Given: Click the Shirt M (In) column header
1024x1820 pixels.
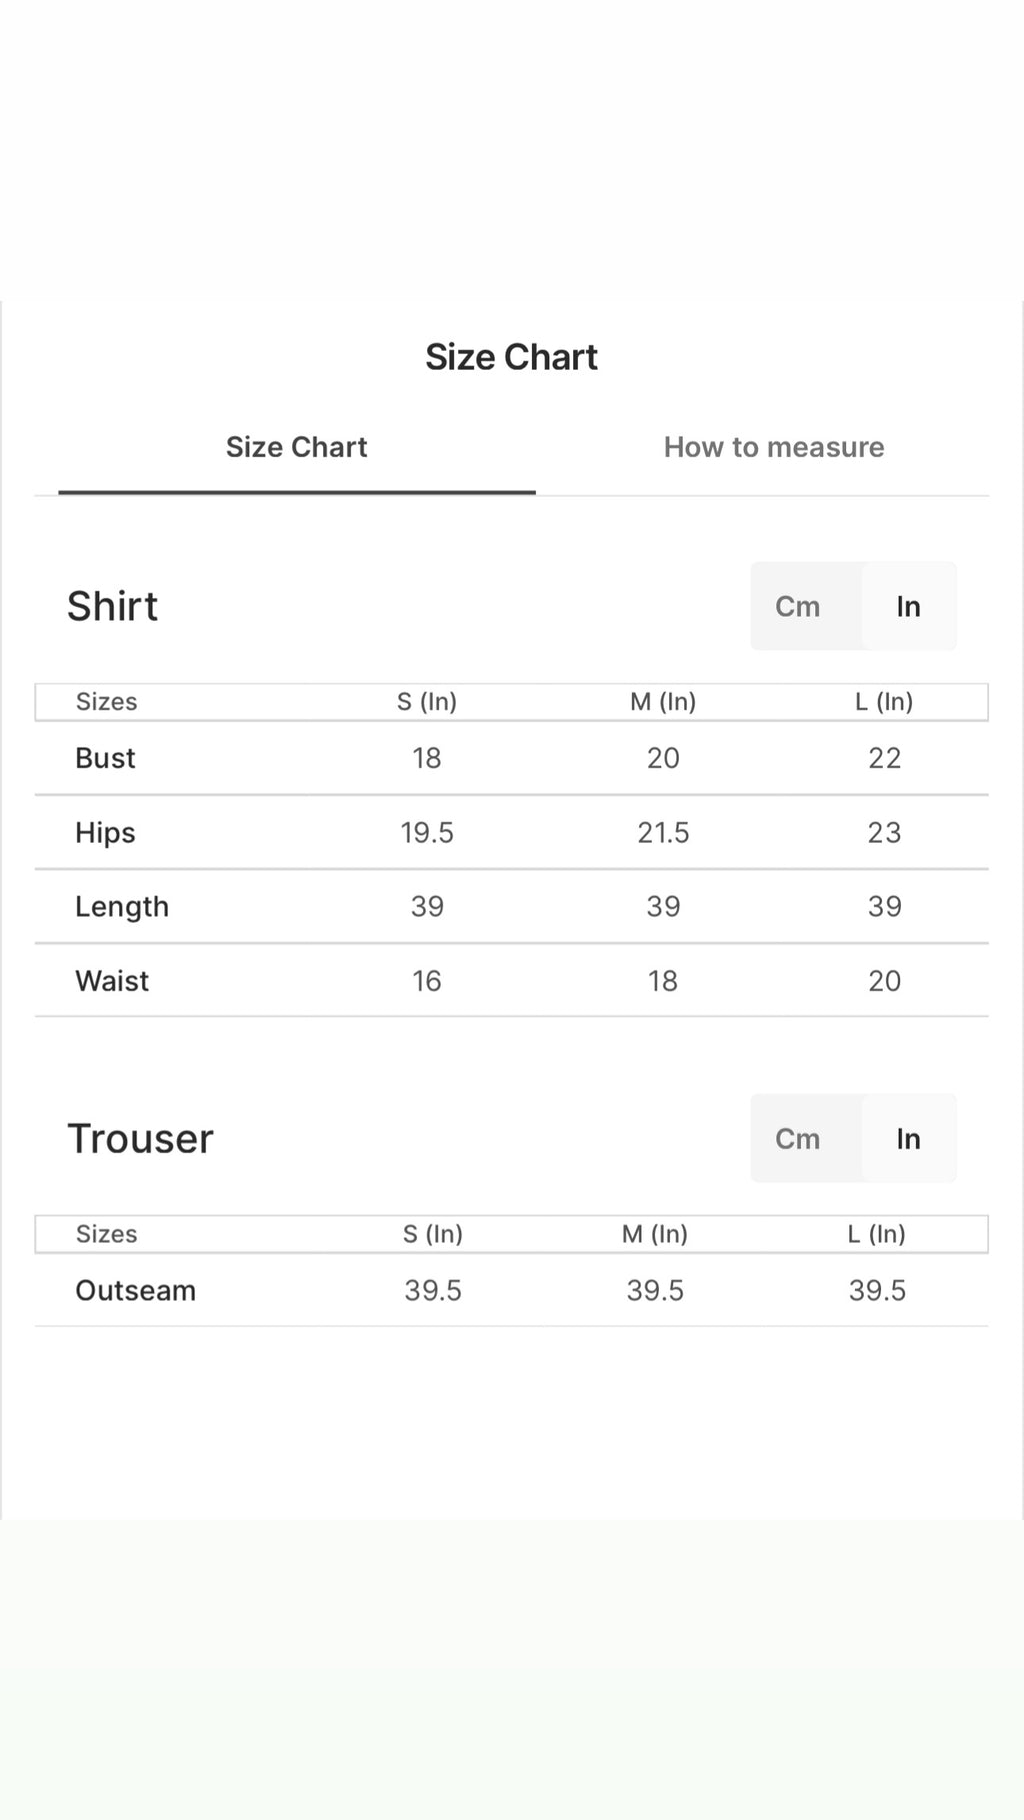Looking at the screenshot, I should (663, 701).
